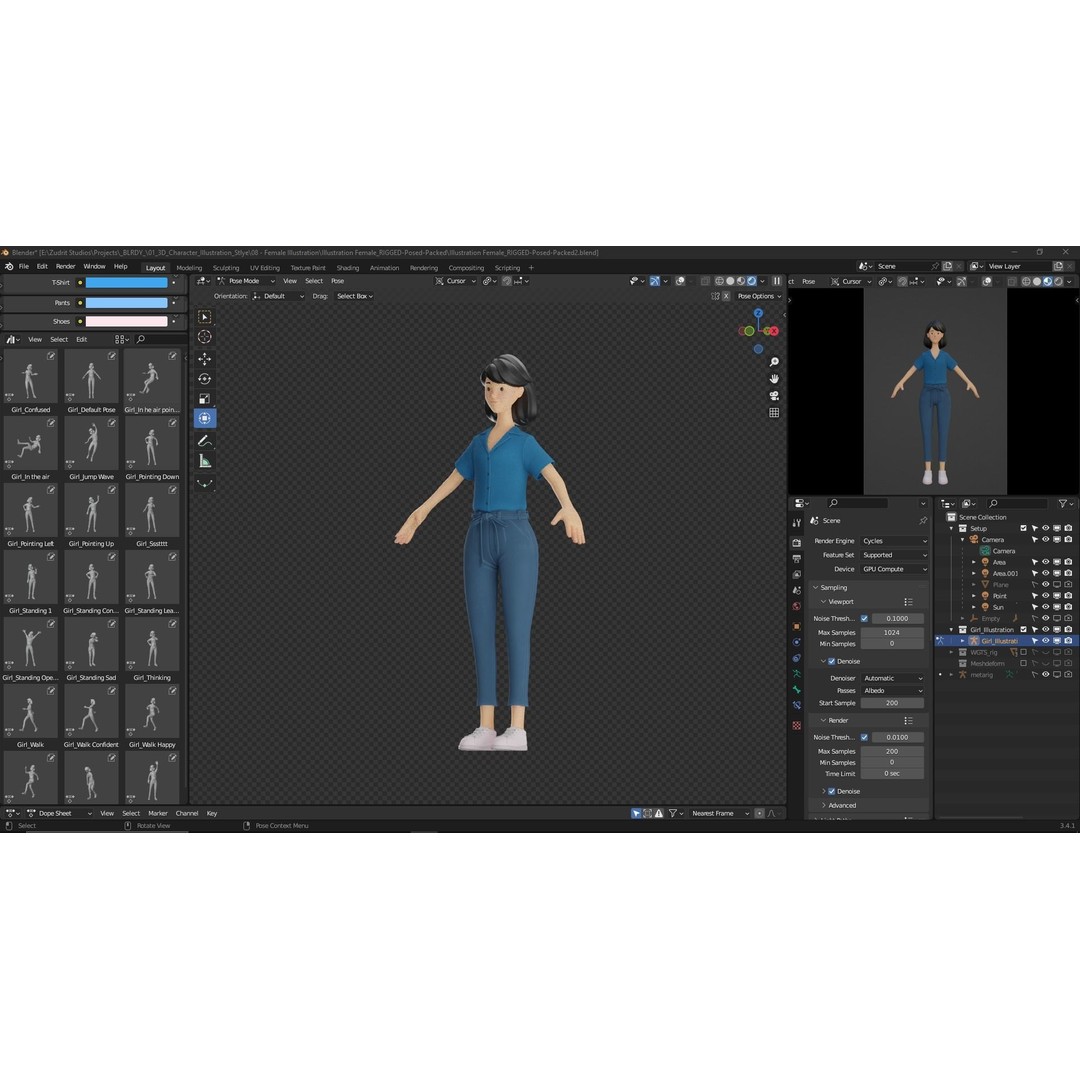Image resolution: width=1080 pixels, height=1080 pixels.
Task: Hide the Sun light in viewport
Action: pos(1046,607)
